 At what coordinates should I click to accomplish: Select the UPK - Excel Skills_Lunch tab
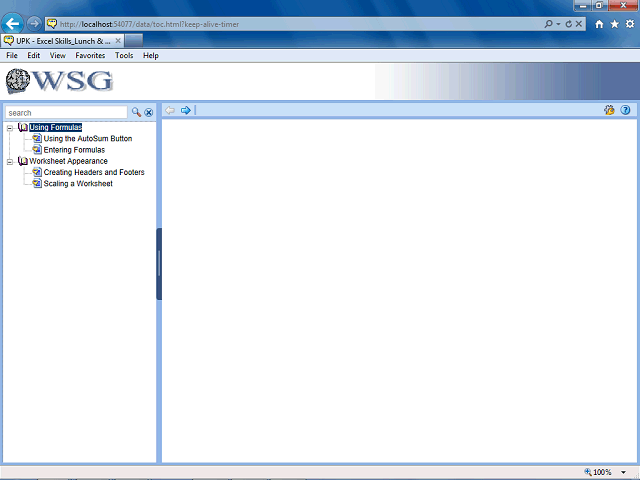pos(61,41)
